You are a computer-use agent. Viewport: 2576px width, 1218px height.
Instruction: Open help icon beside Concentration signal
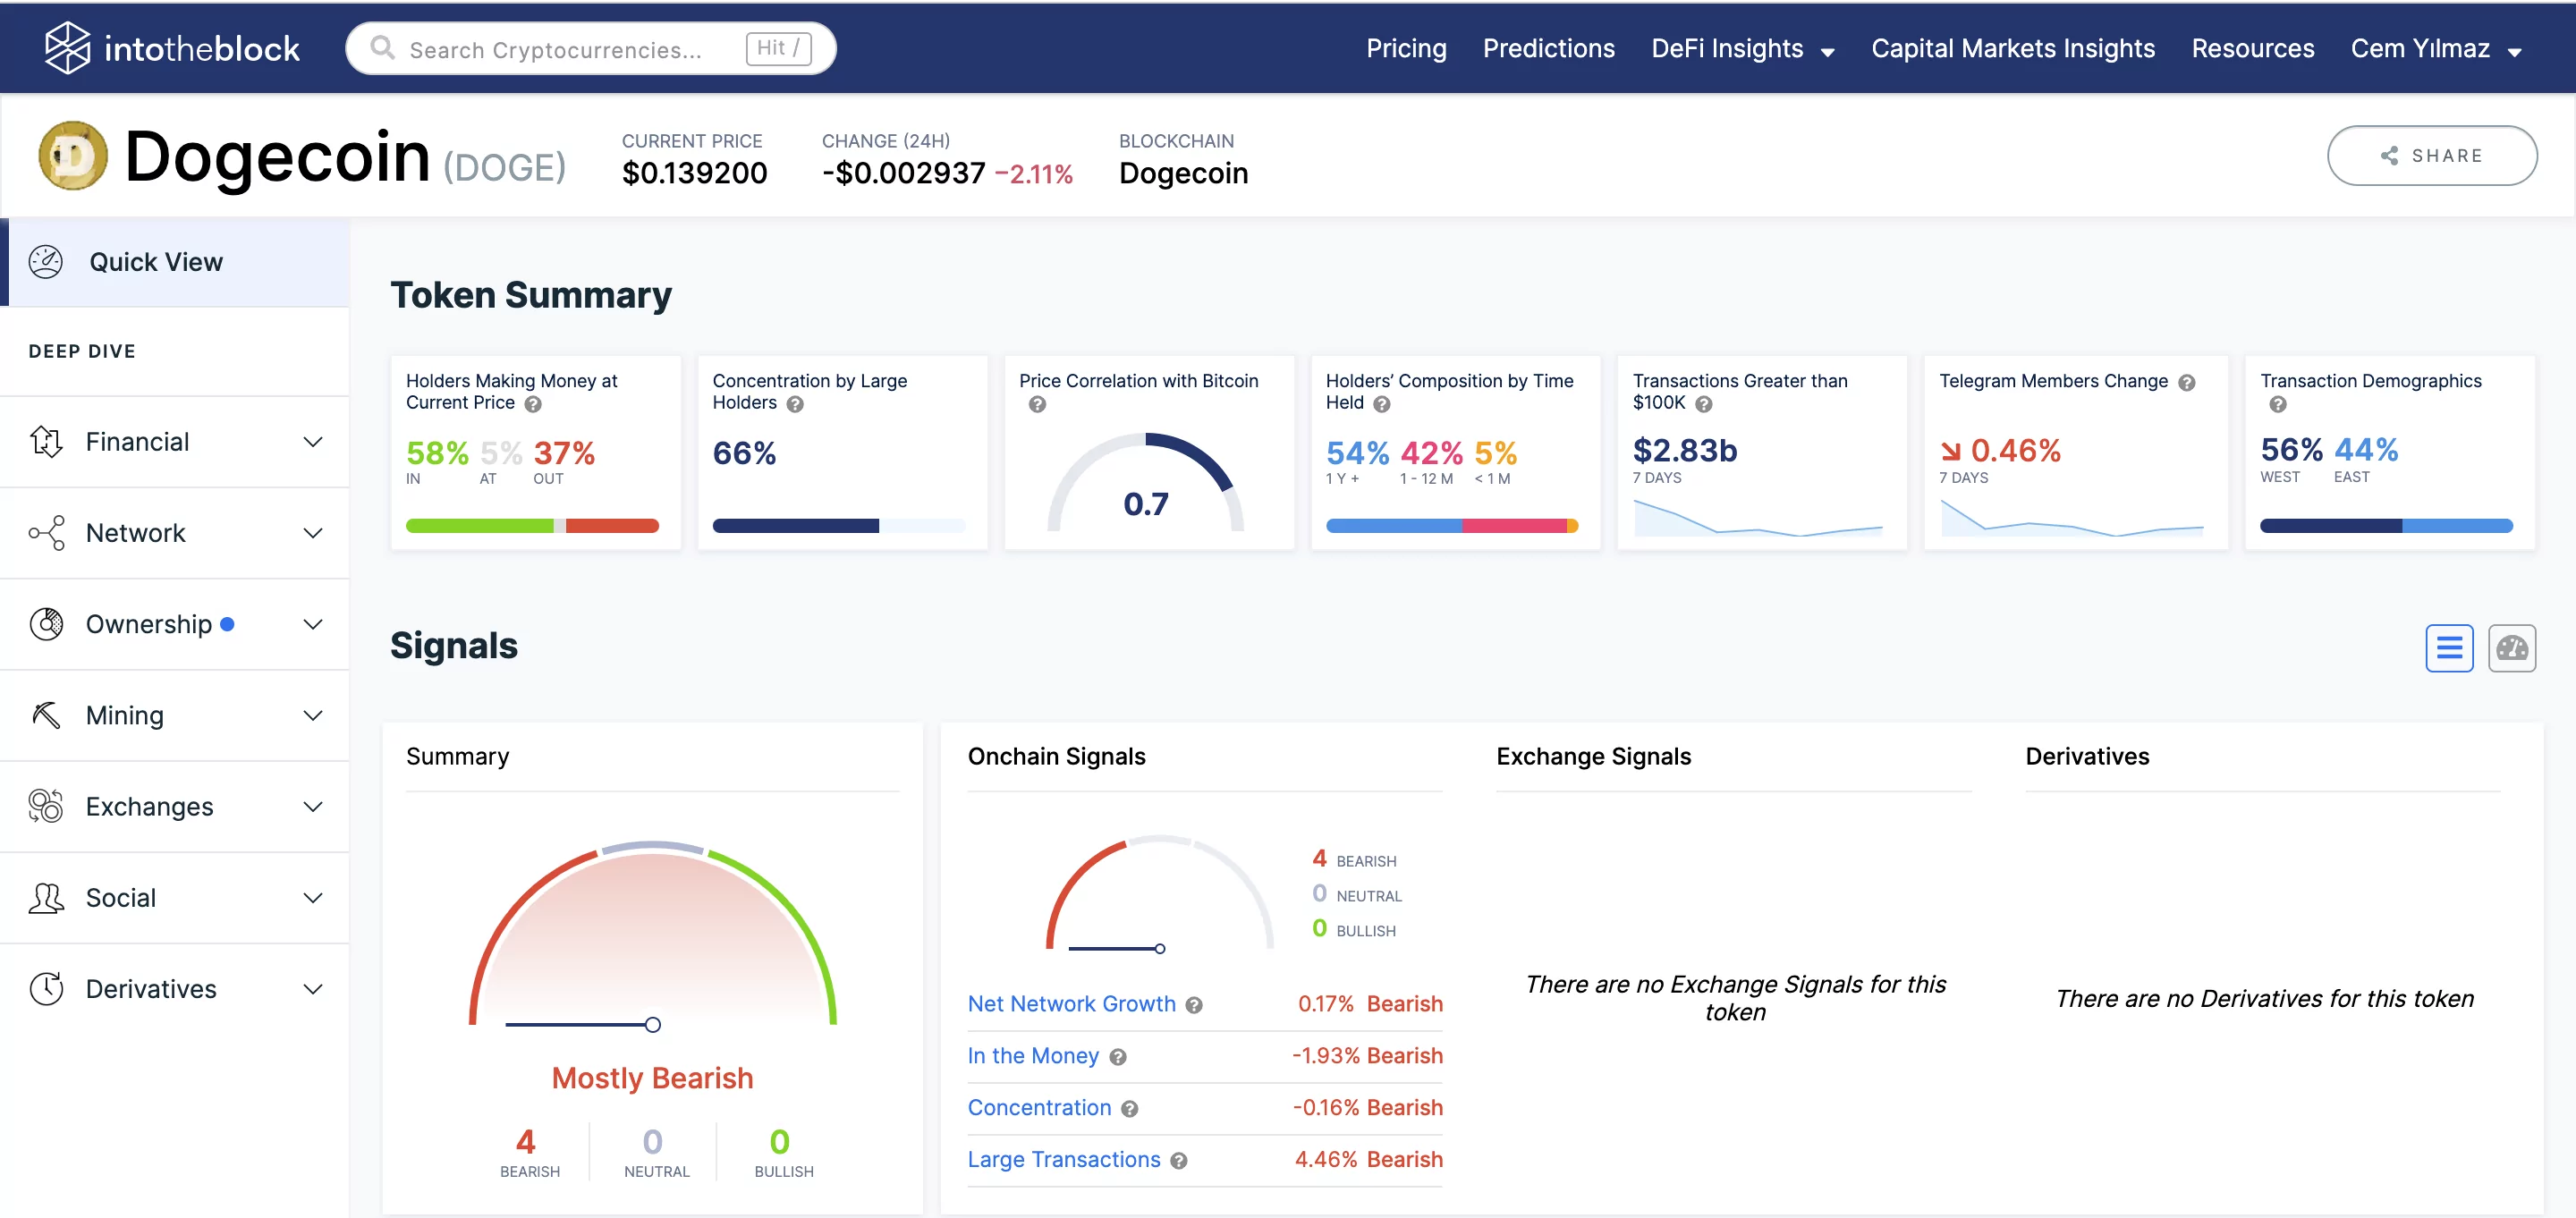1129,1109
